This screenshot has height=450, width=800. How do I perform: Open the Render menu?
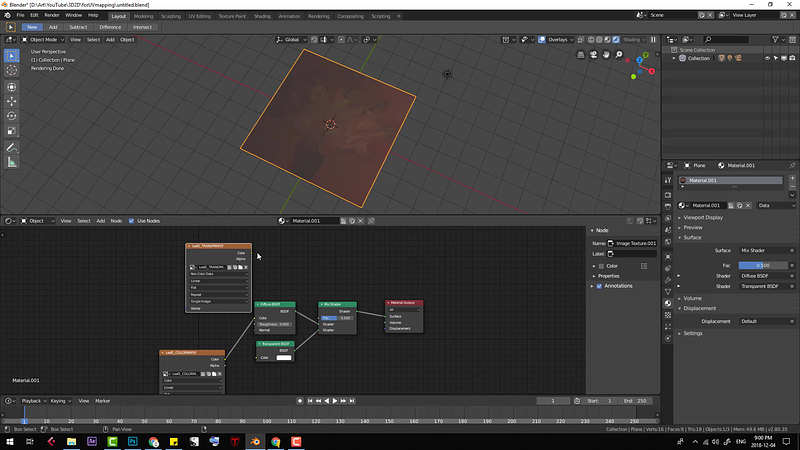pos(52,15)
